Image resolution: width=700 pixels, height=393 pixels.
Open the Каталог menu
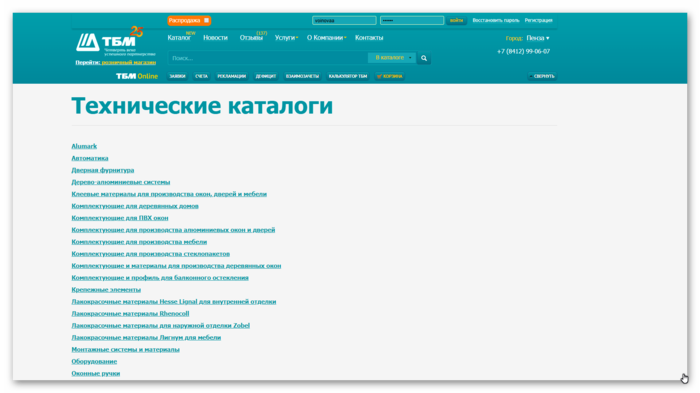pos(179,38)
